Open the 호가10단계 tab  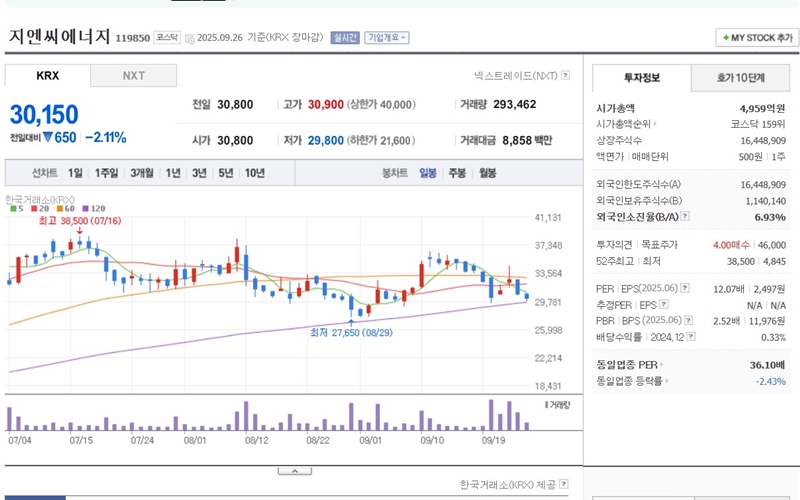[740, 78]
